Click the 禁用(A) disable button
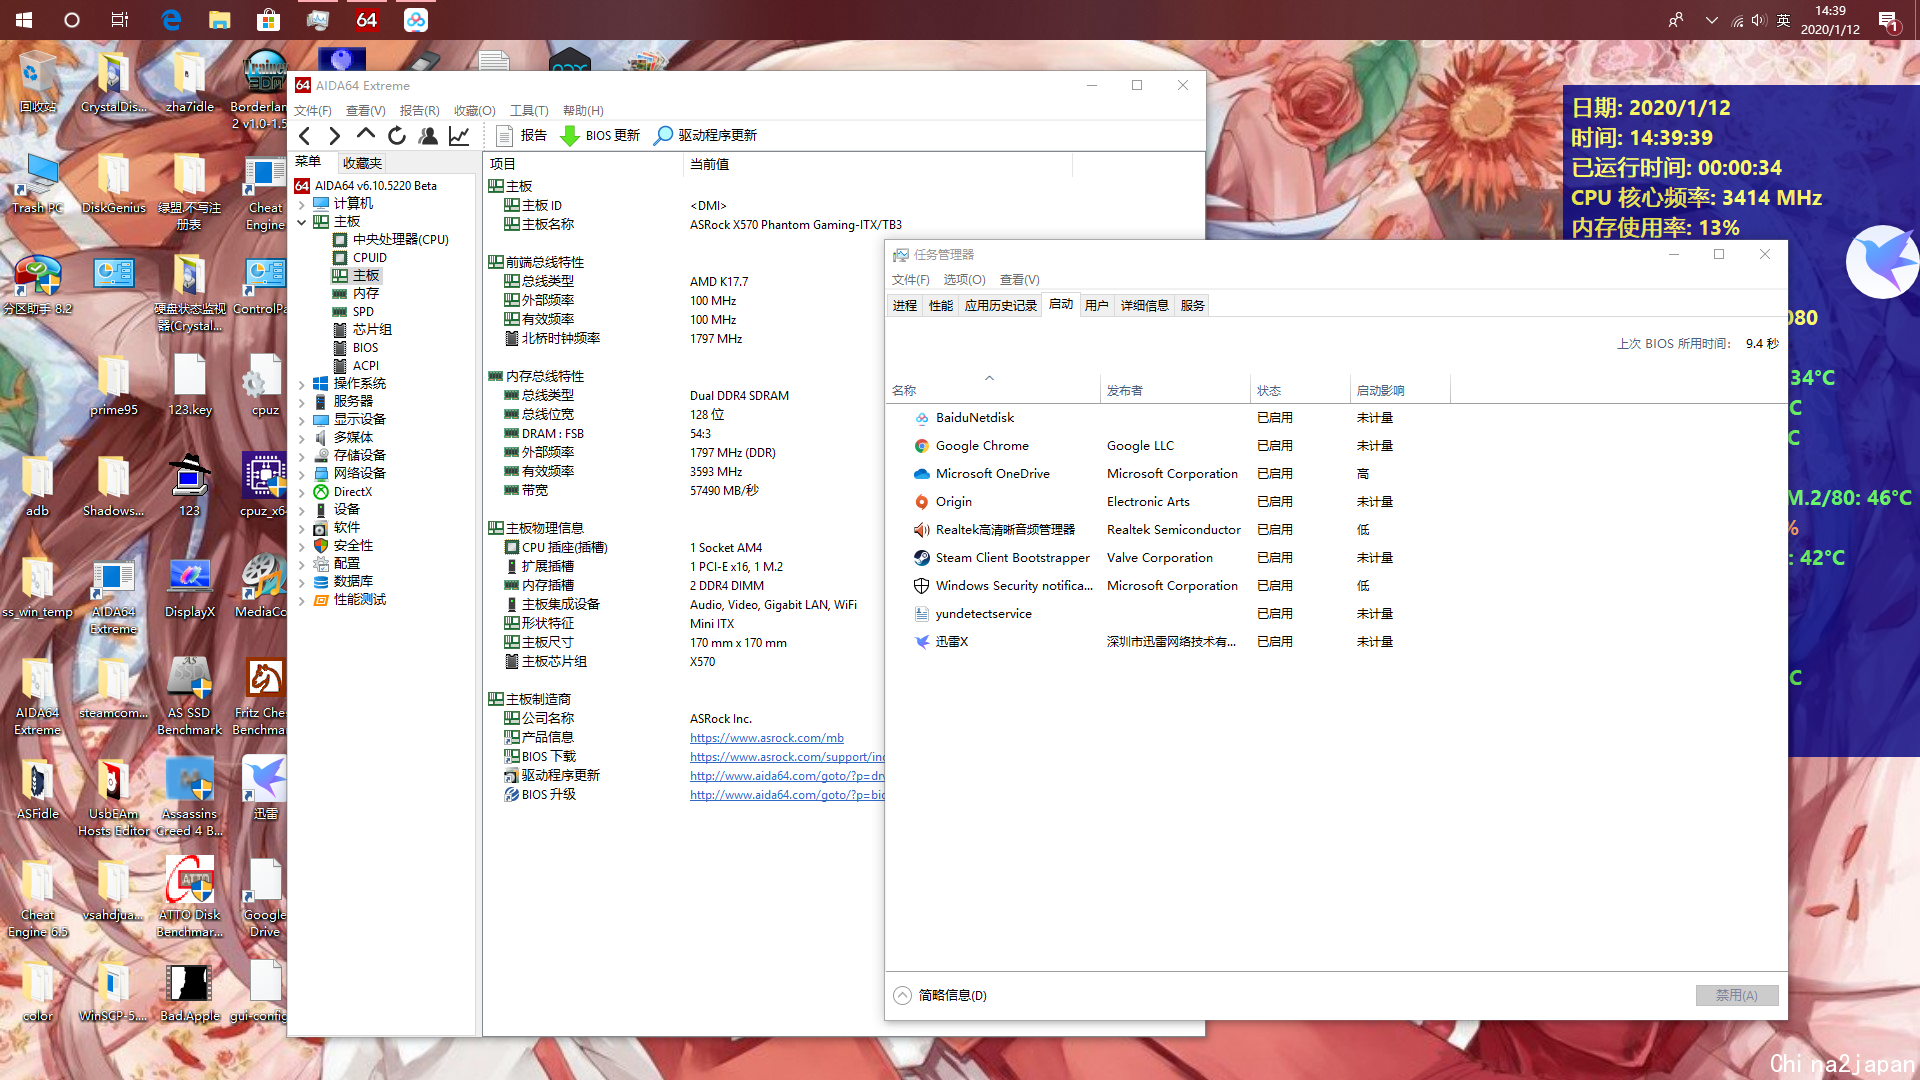The width and height of the screenshot is (1920, 1080). pyautogui.click(x=1737, y=995)
